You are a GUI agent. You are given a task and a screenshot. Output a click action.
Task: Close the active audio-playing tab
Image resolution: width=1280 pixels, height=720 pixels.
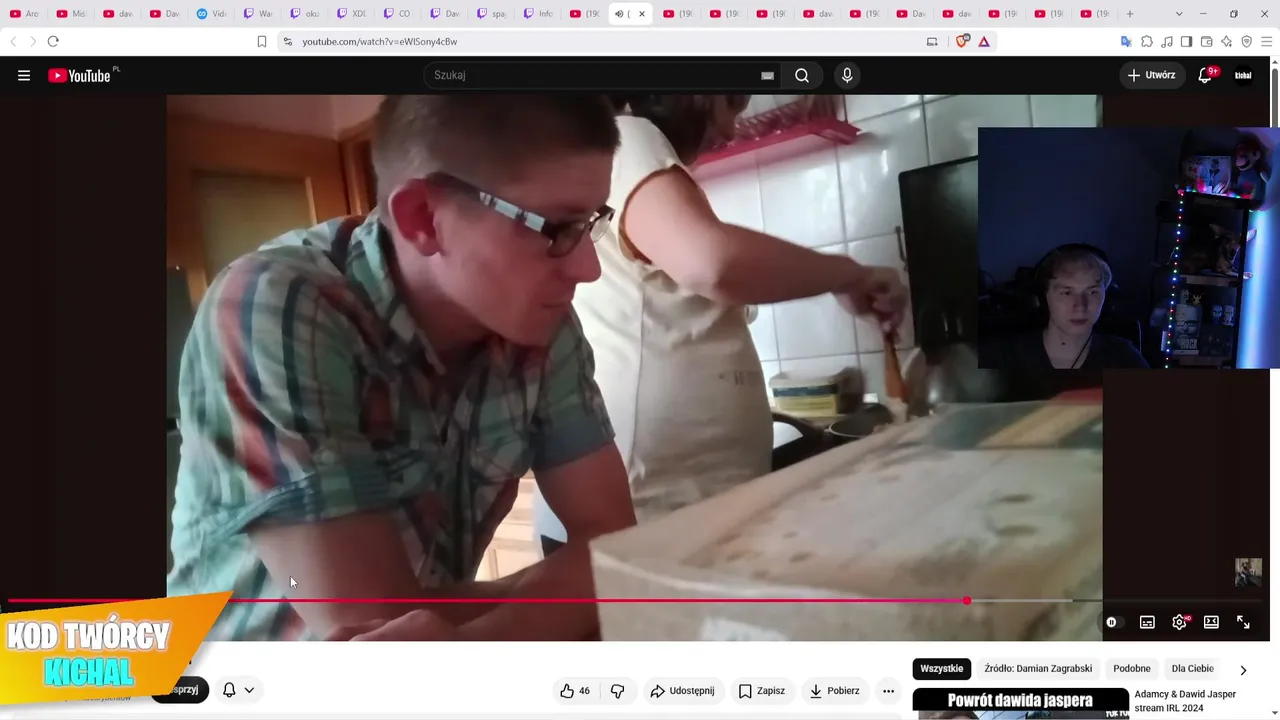[642, 14]
